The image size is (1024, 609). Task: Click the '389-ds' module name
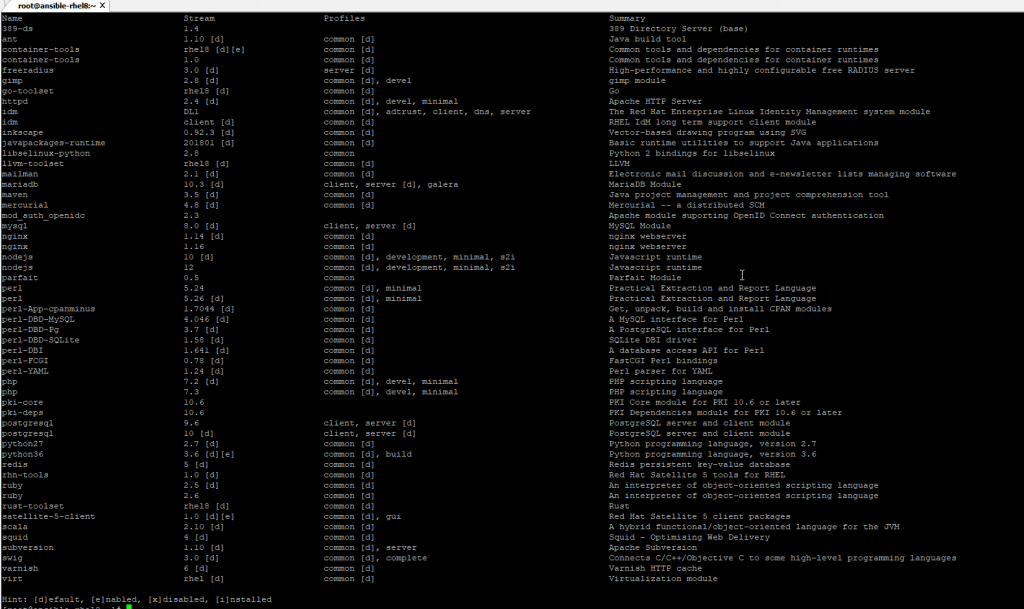tap(18, 29)
